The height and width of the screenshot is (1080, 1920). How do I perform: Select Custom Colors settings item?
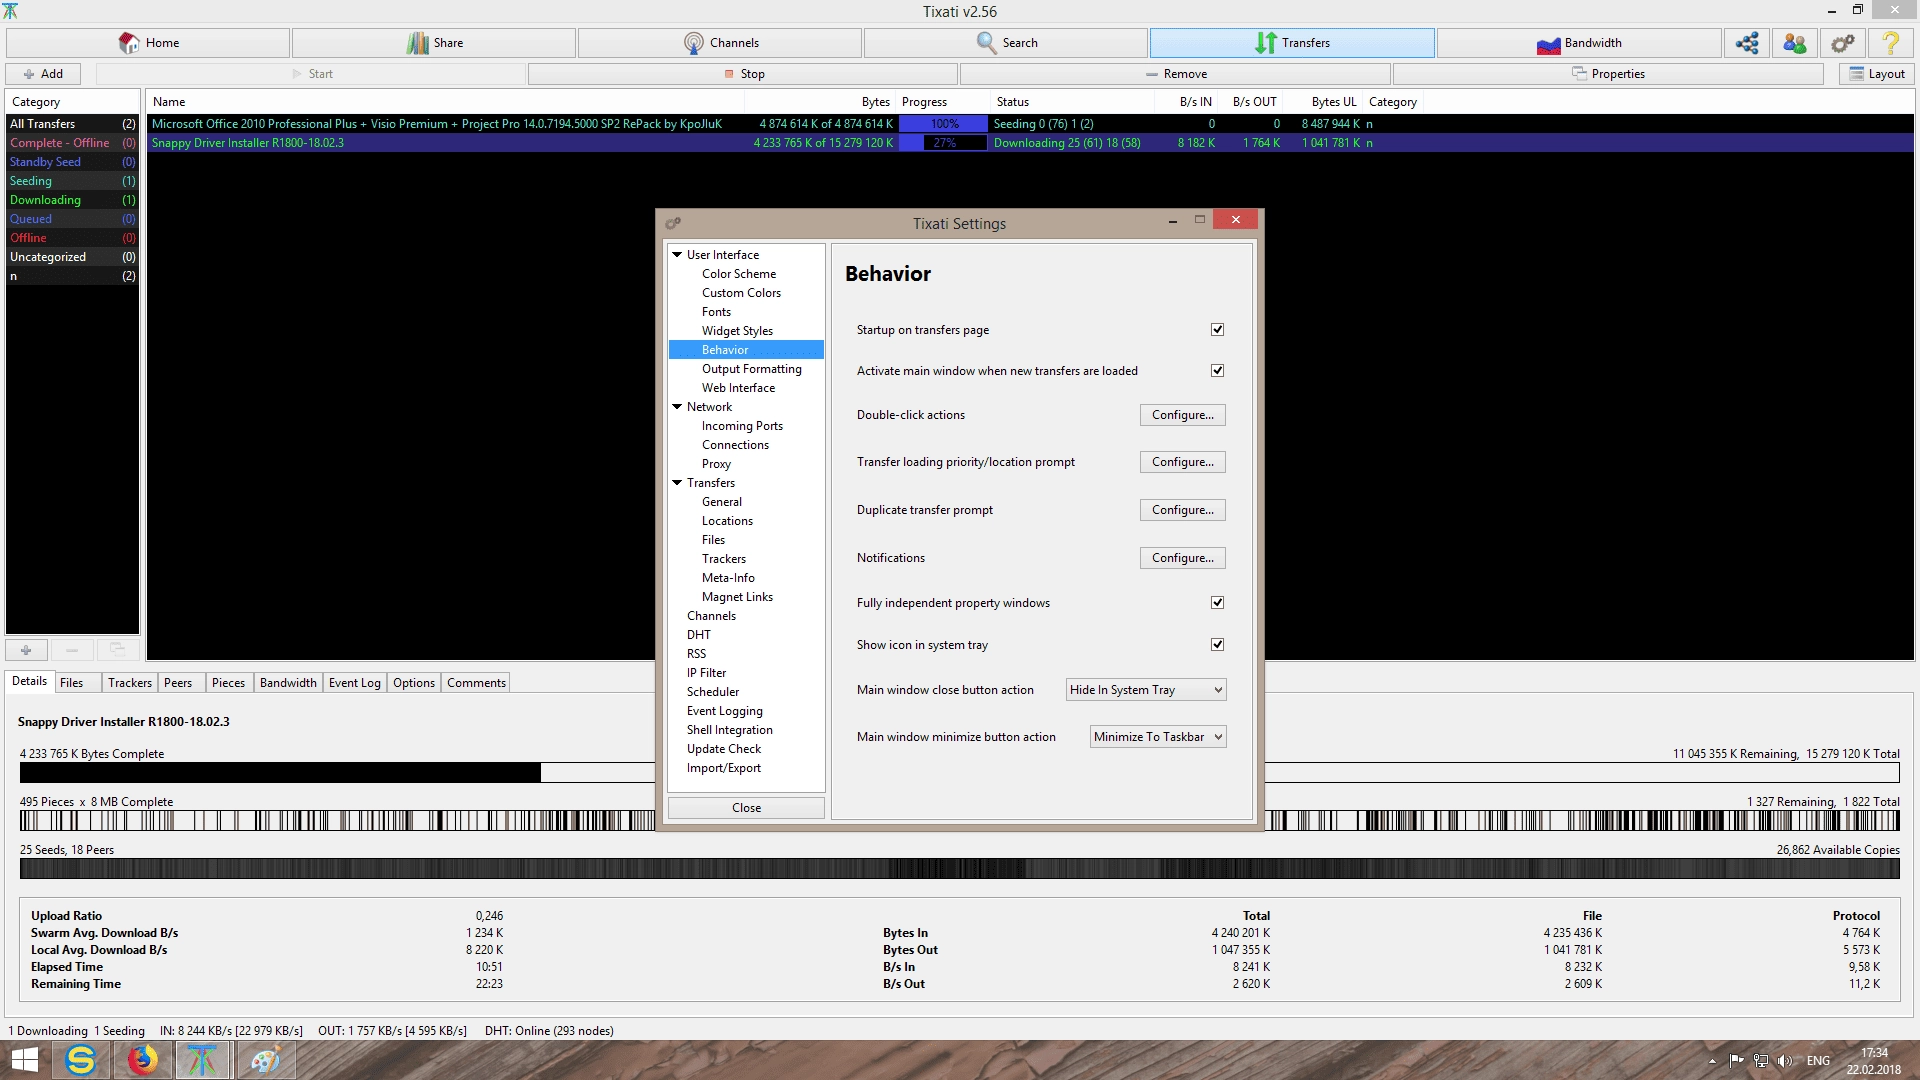pos(741,293)
